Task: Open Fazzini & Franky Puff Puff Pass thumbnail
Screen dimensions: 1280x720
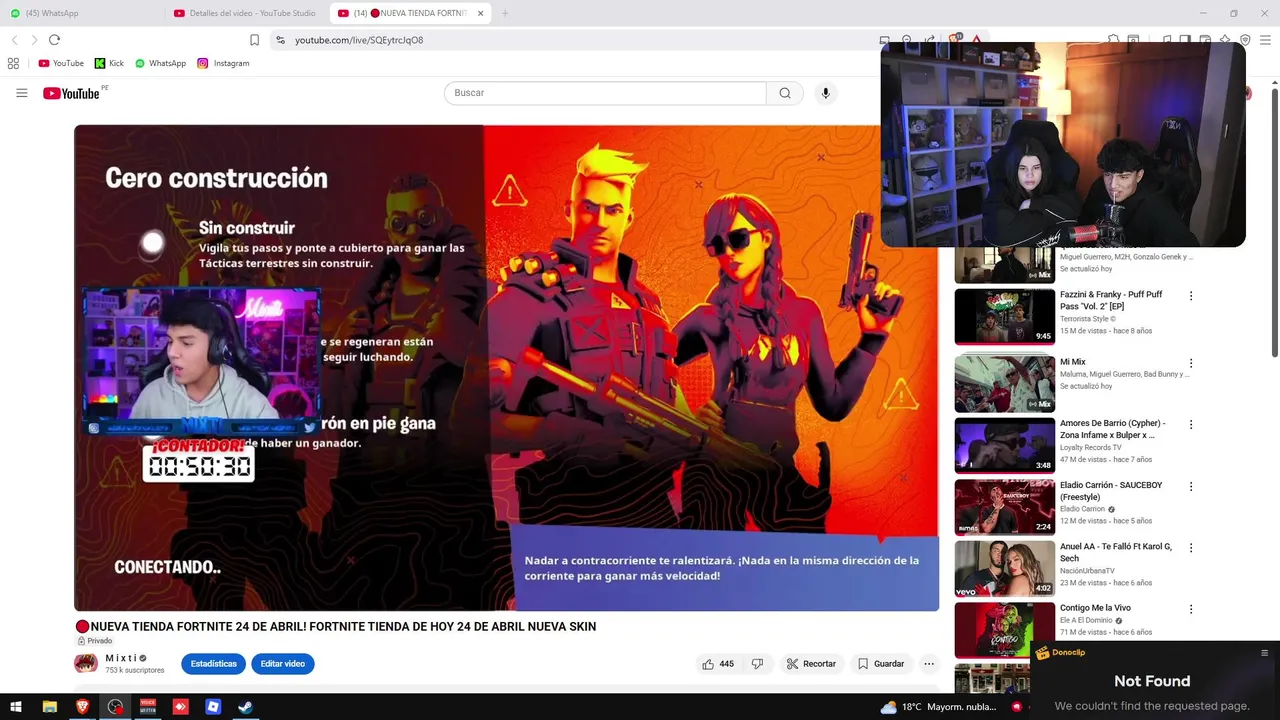Action: (x=1004, y=317)
